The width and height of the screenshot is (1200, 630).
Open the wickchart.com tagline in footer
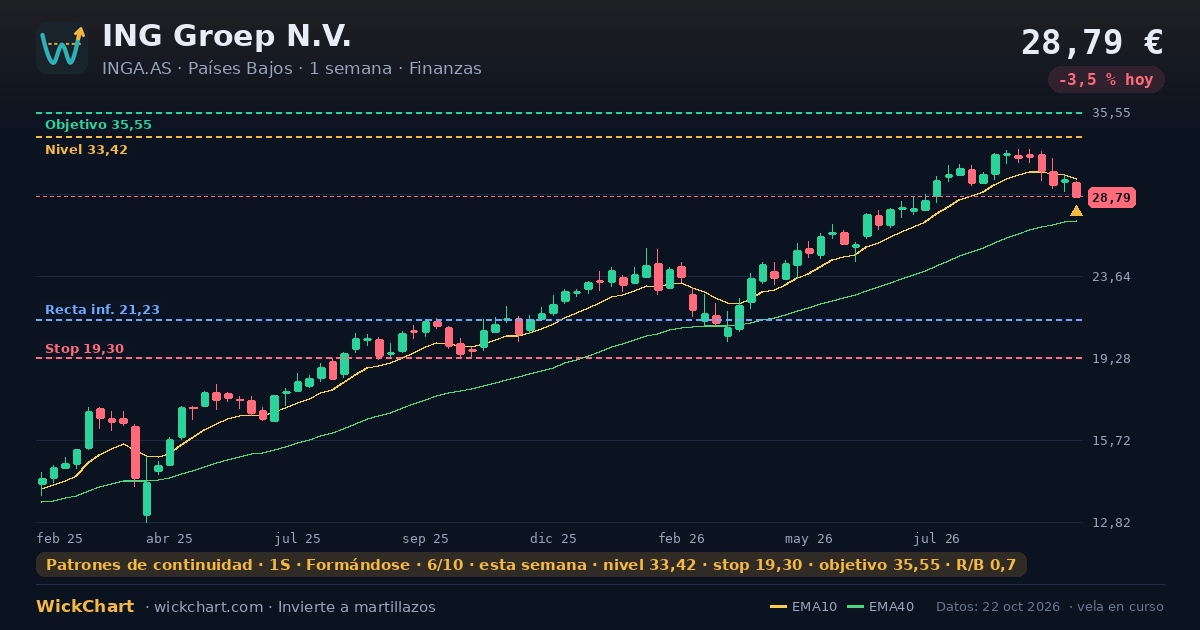point(290,607)
